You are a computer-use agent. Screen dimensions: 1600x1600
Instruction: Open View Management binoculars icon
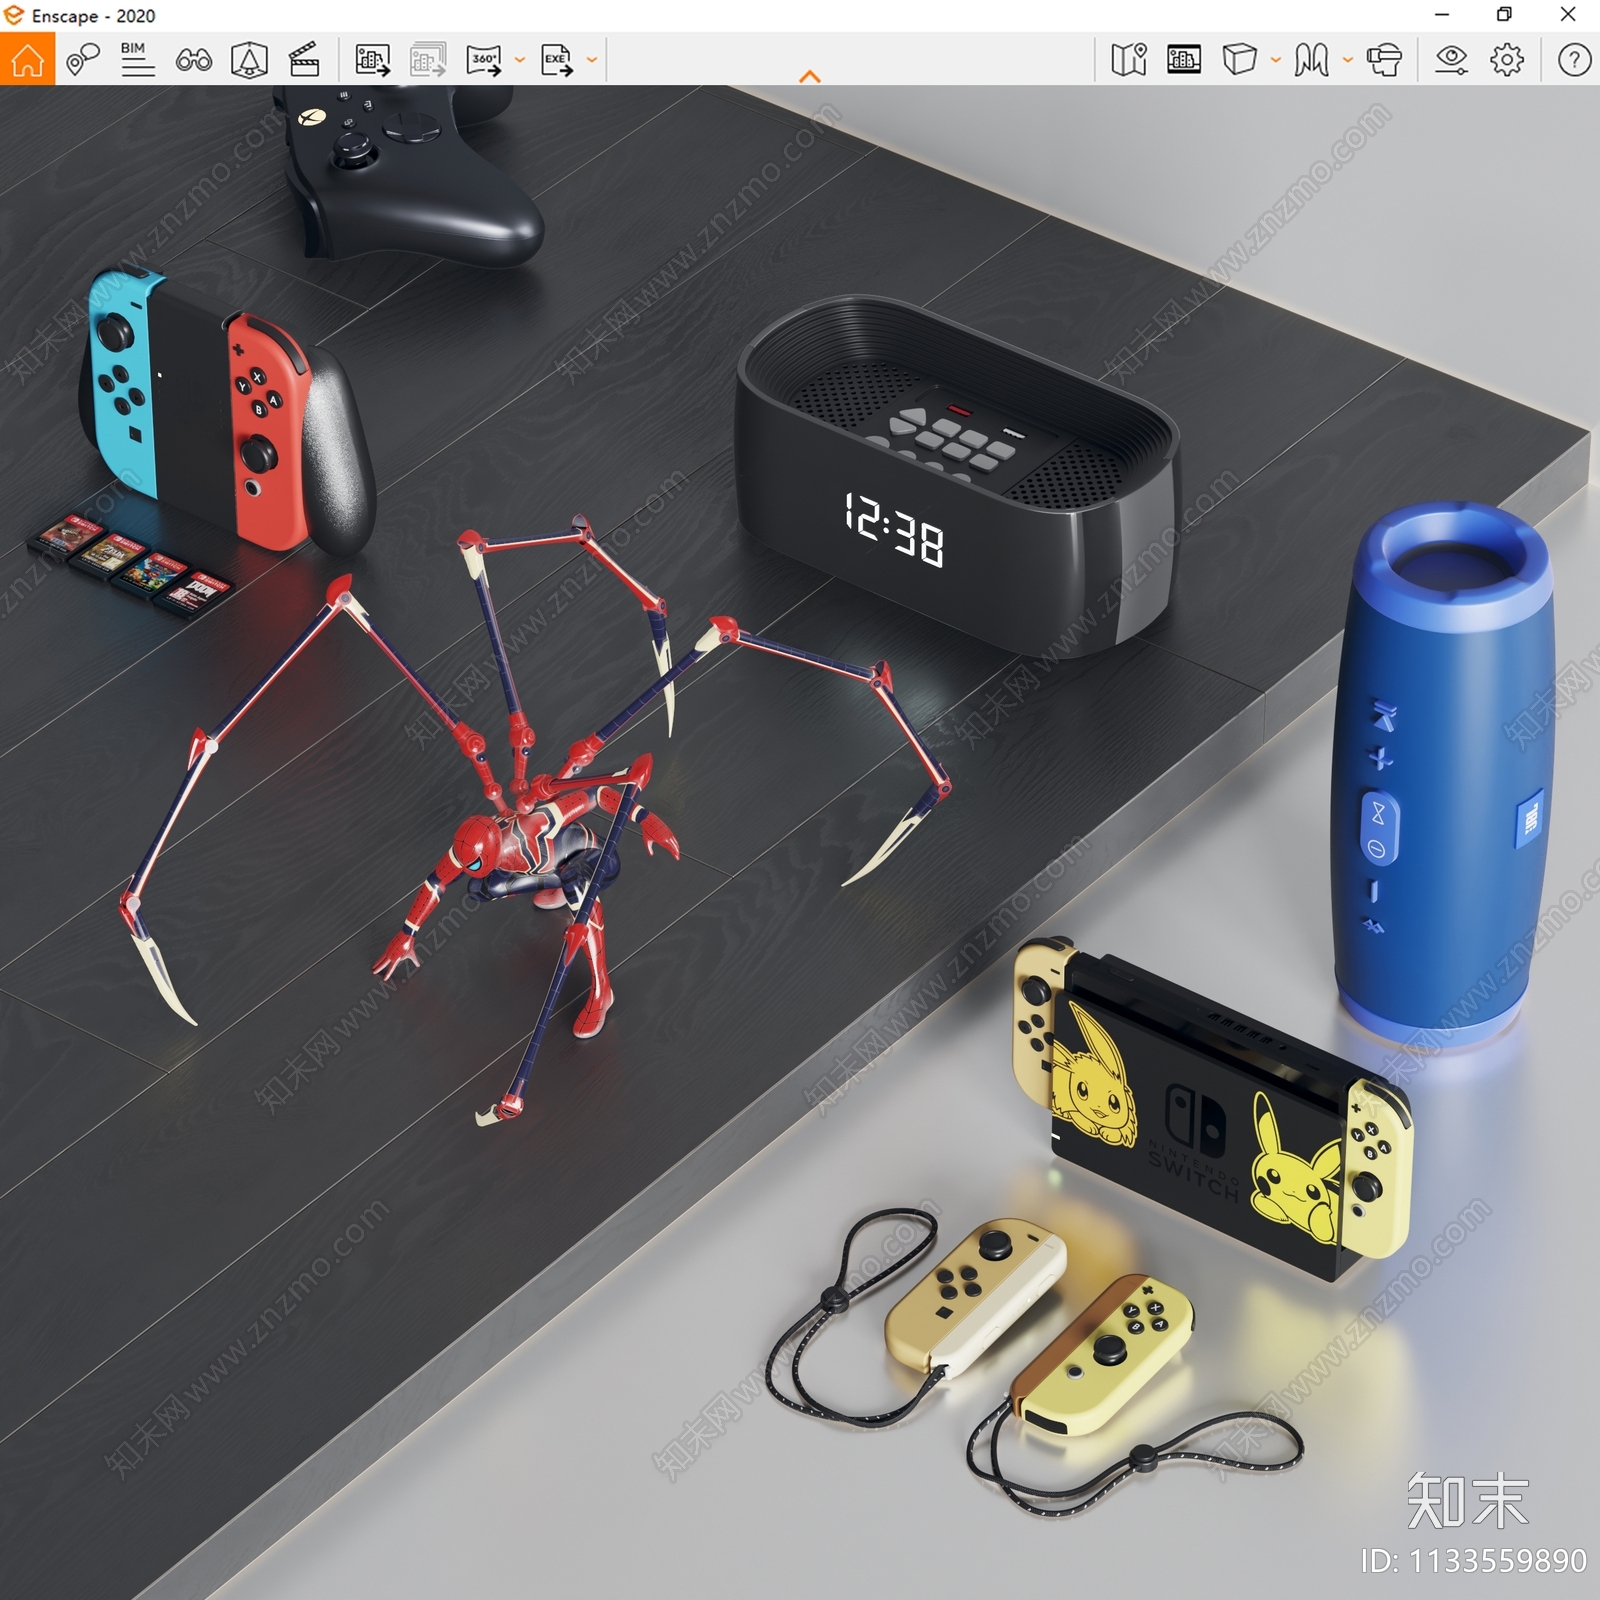(x=193, y=60)
